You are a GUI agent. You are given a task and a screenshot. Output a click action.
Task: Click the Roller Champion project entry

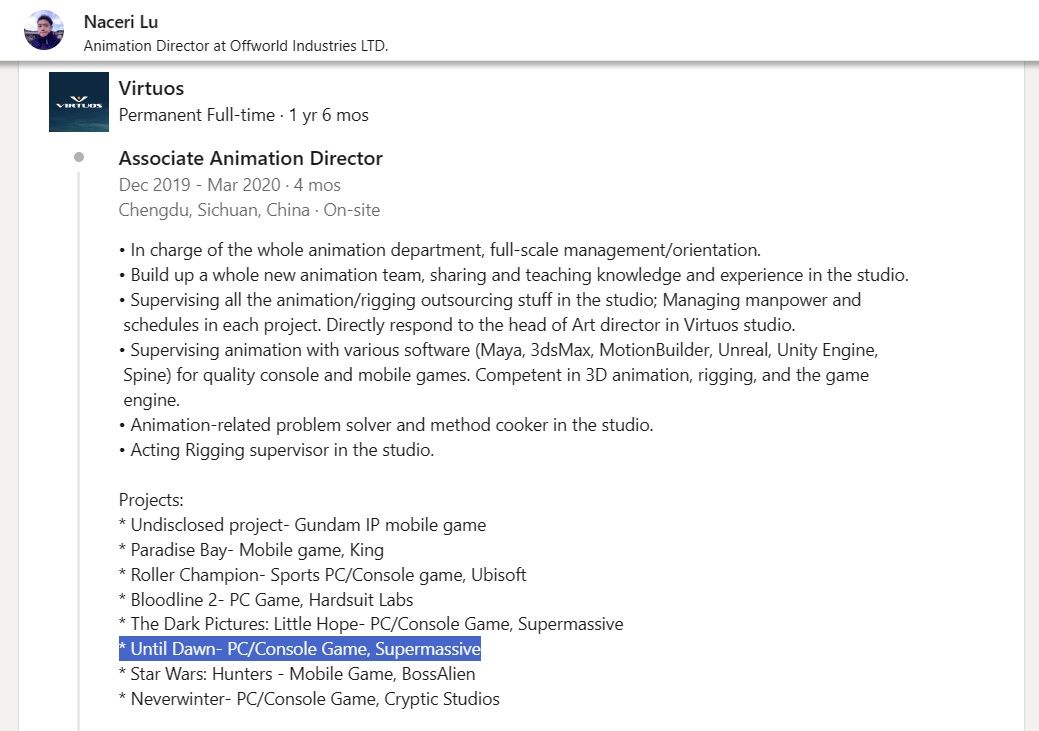[322, 575]
